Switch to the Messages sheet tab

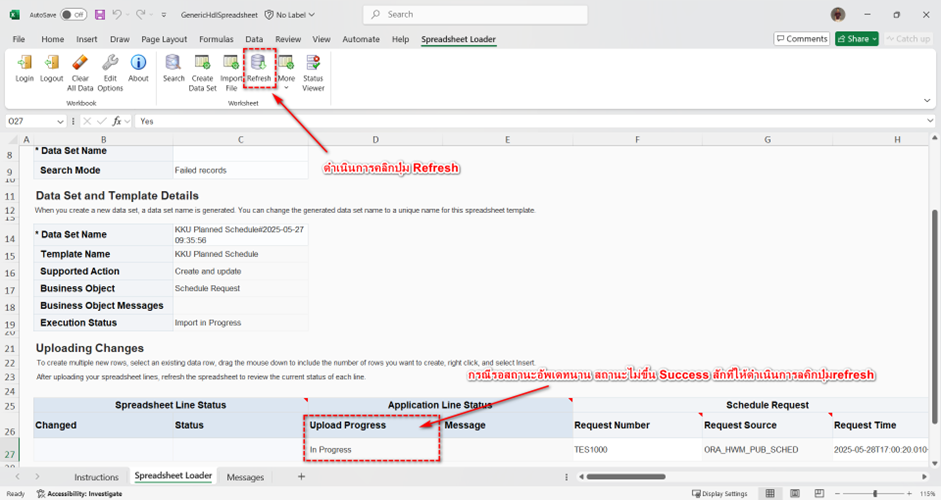coord(245,477)
